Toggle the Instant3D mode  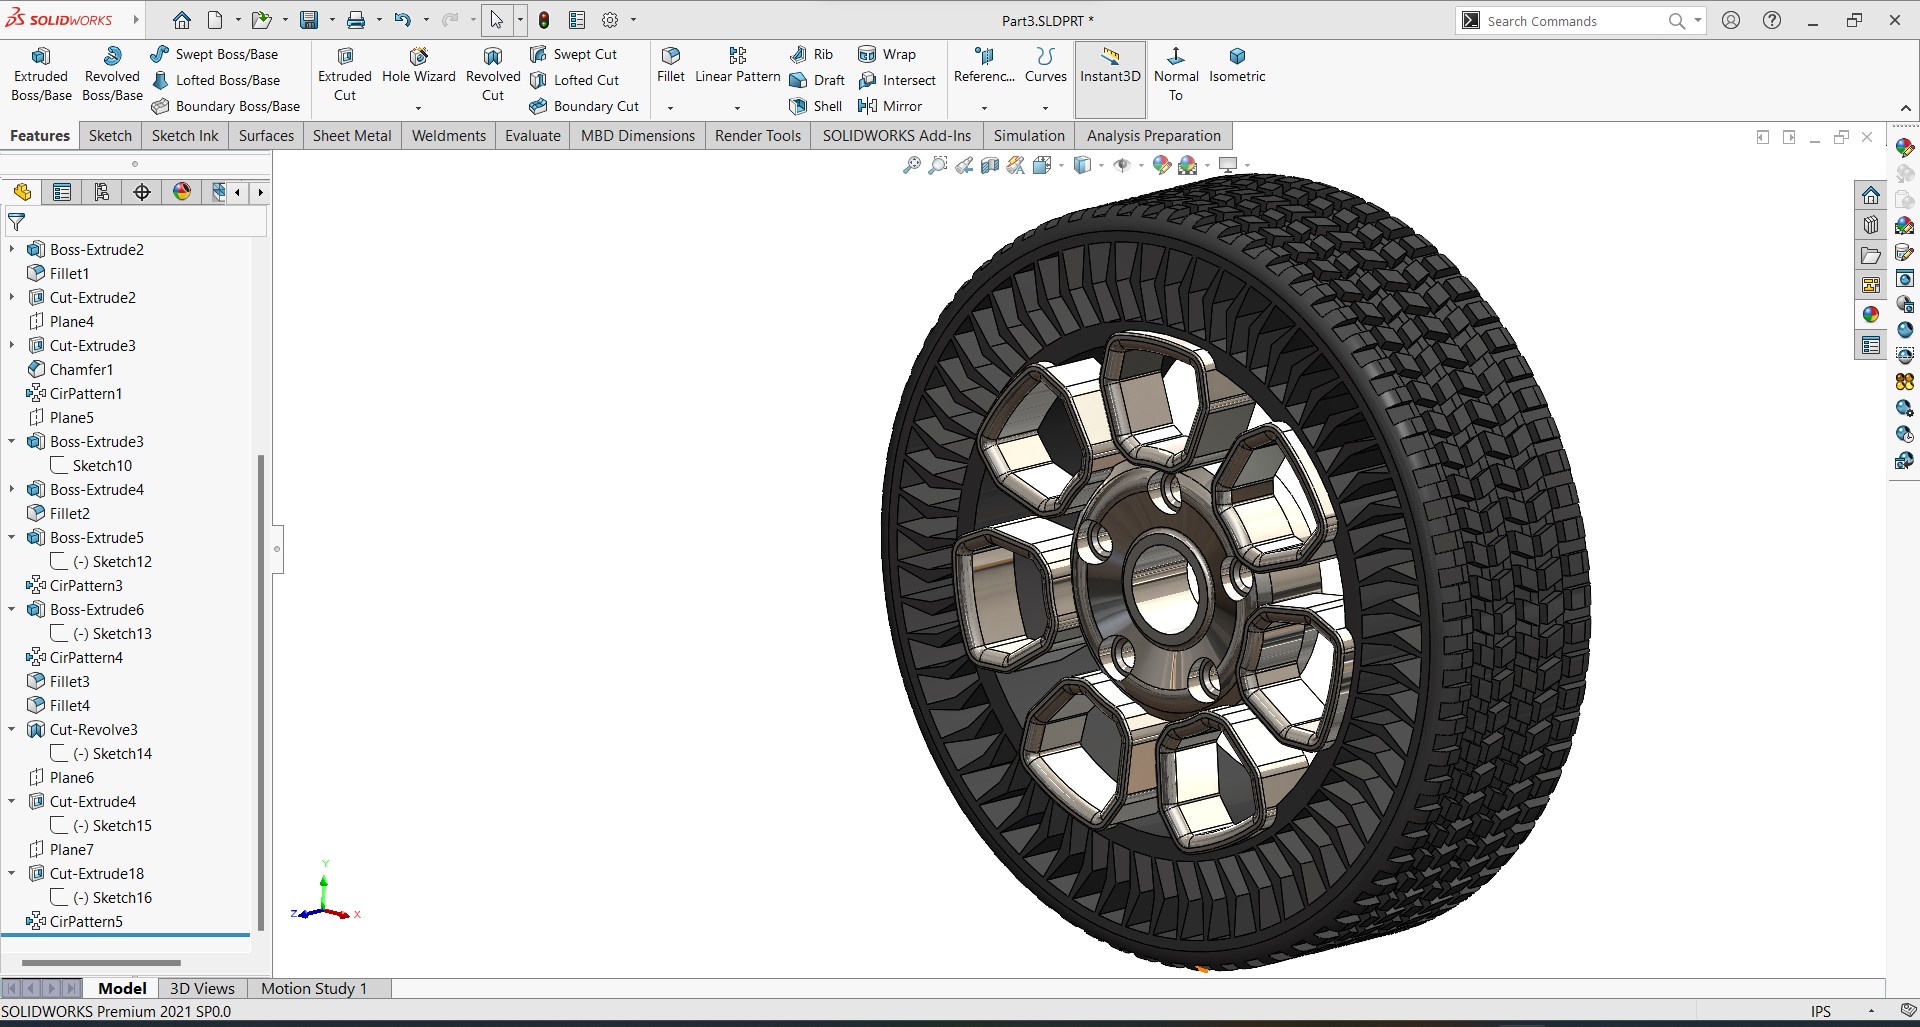1110,66
